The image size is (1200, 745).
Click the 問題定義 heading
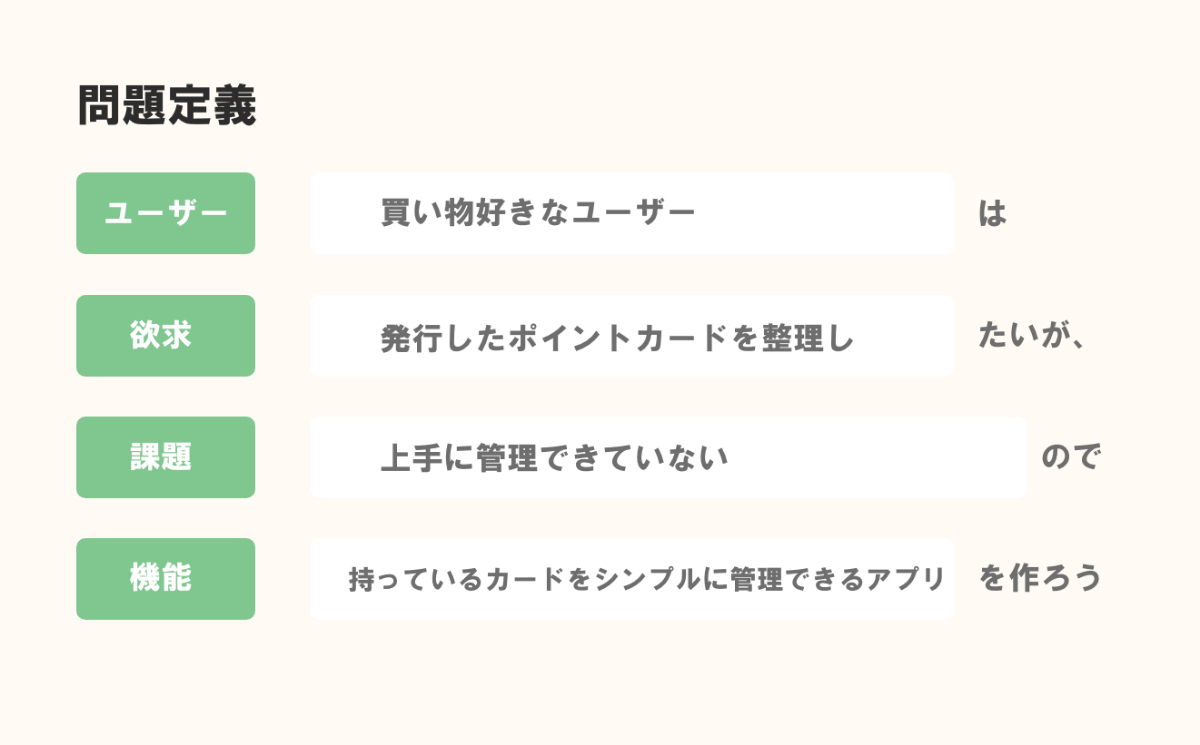pyautogui.click(x=166, y=106)
